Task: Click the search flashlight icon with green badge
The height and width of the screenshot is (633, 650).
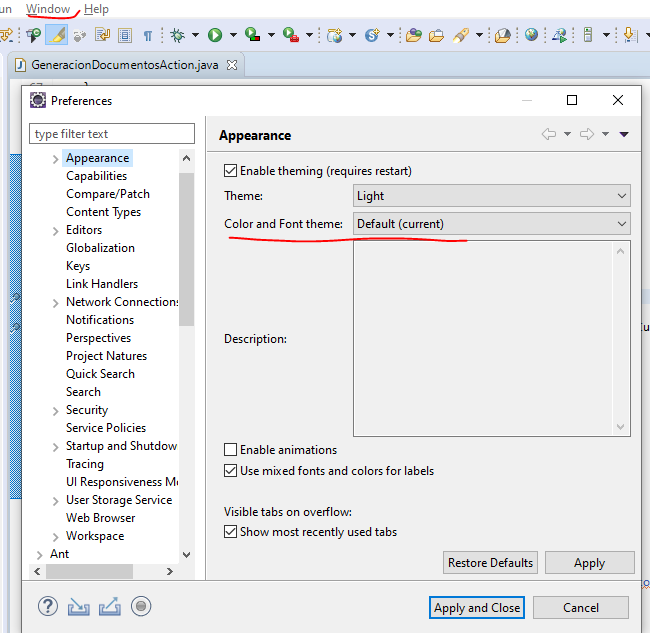Action: pos(34,35)
